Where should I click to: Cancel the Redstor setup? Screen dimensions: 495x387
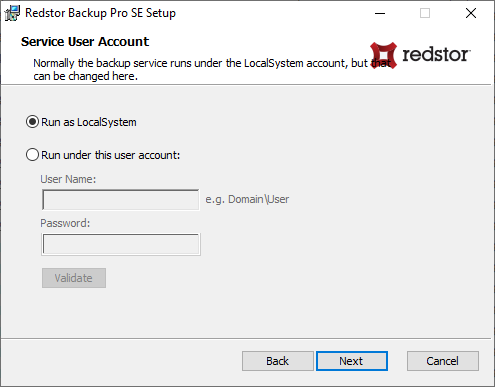coord(443,361)
